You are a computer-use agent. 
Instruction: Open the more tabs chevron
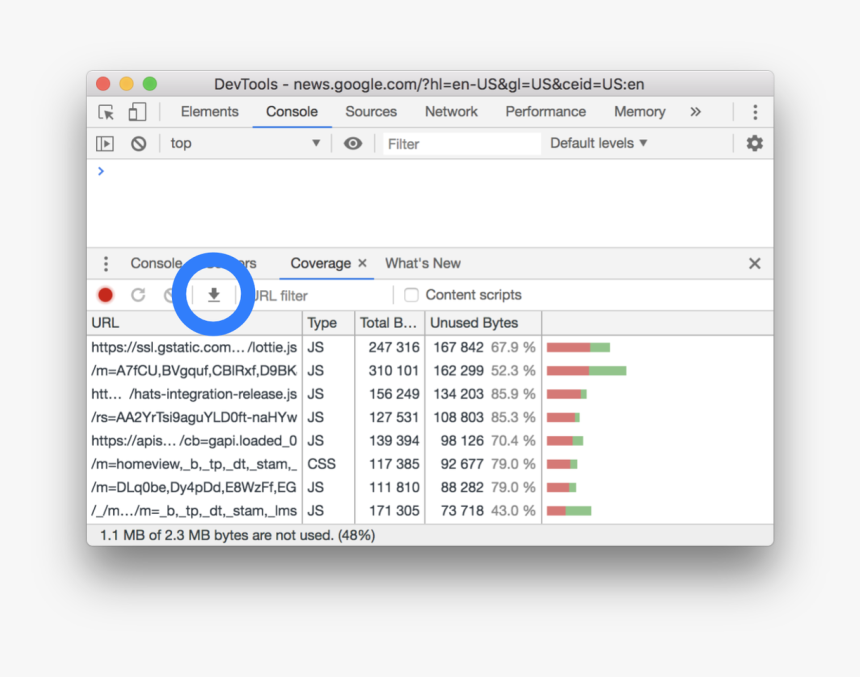click(x=695, y=112)
